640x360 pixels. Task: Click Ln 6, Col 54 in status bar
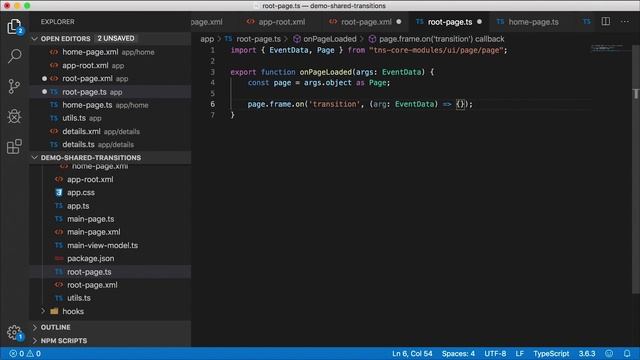[412, 353]
